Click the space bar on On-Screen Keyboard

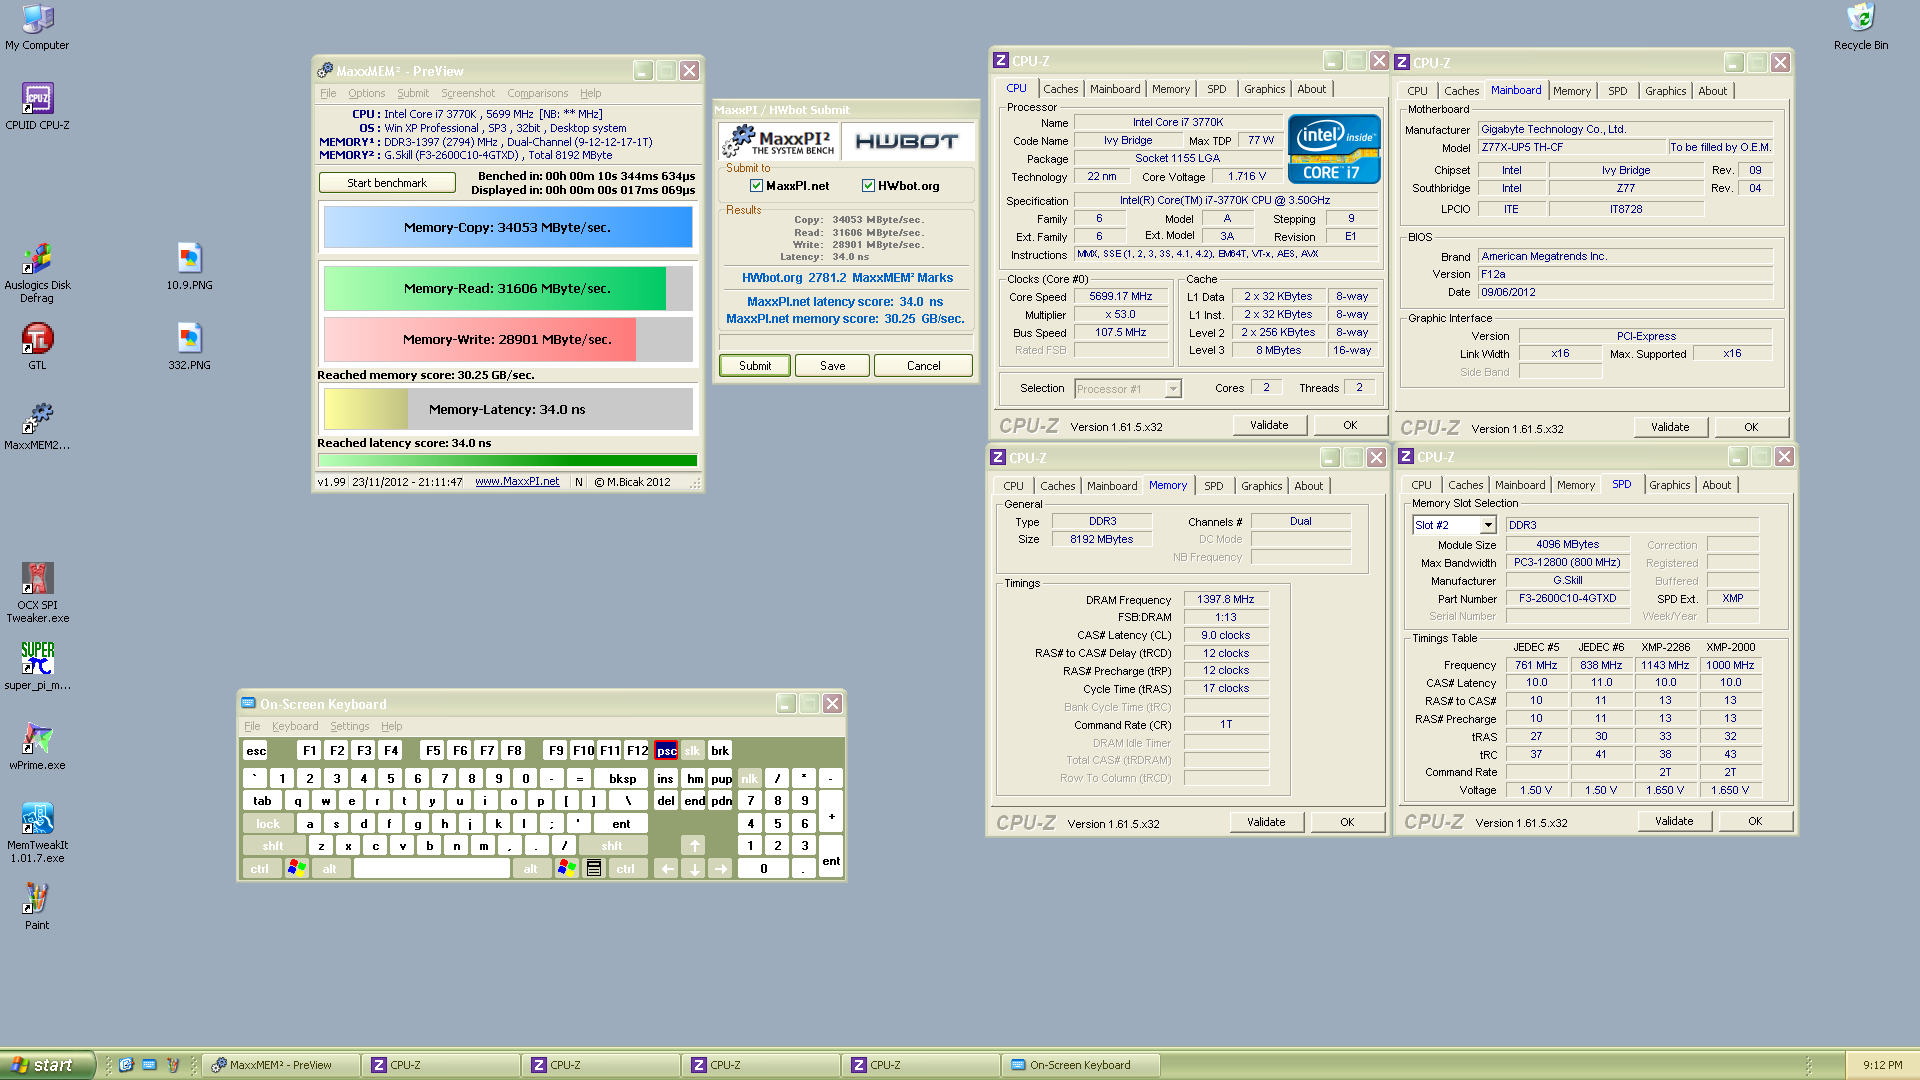tap(432, 869)
